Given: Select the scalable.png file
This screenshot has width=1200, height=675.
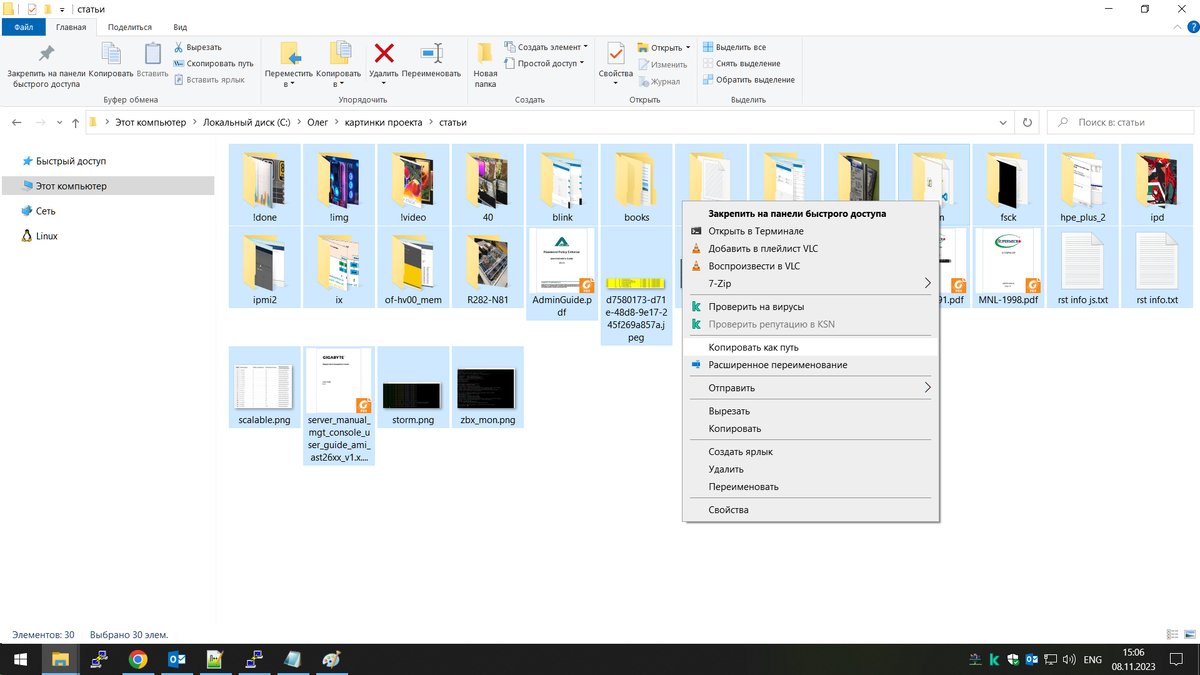Looking at the screenshot, I should tap(264, 388).
